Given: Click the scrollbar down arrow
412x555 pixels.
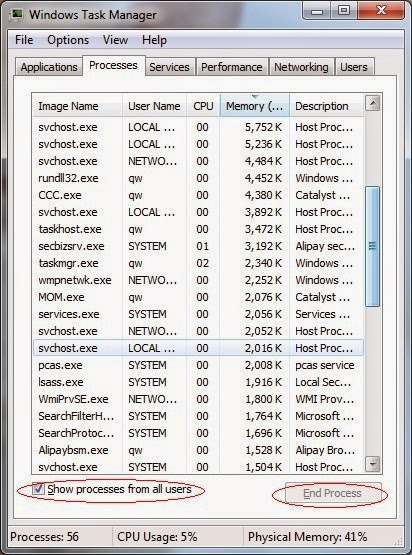Looking at the screenshot, I should click(373, 464).
